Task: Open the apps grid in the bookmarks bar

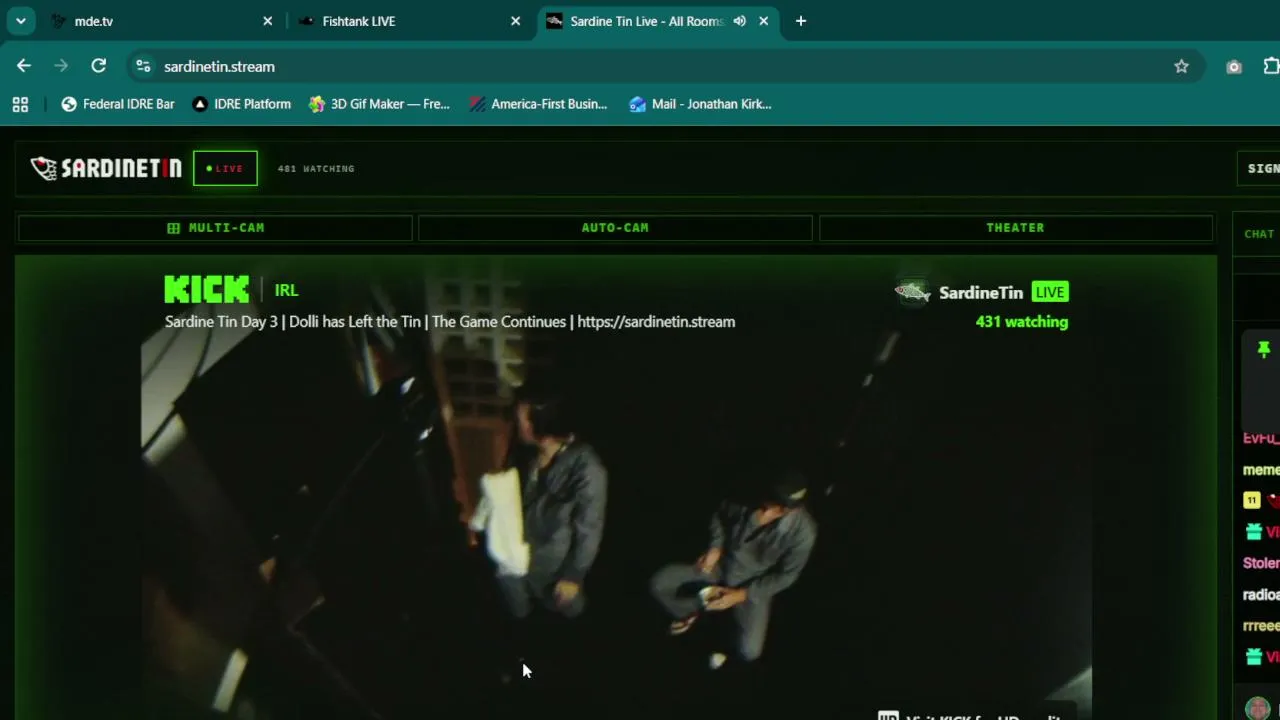Action: pyautogui.click(x=20, y=104)
